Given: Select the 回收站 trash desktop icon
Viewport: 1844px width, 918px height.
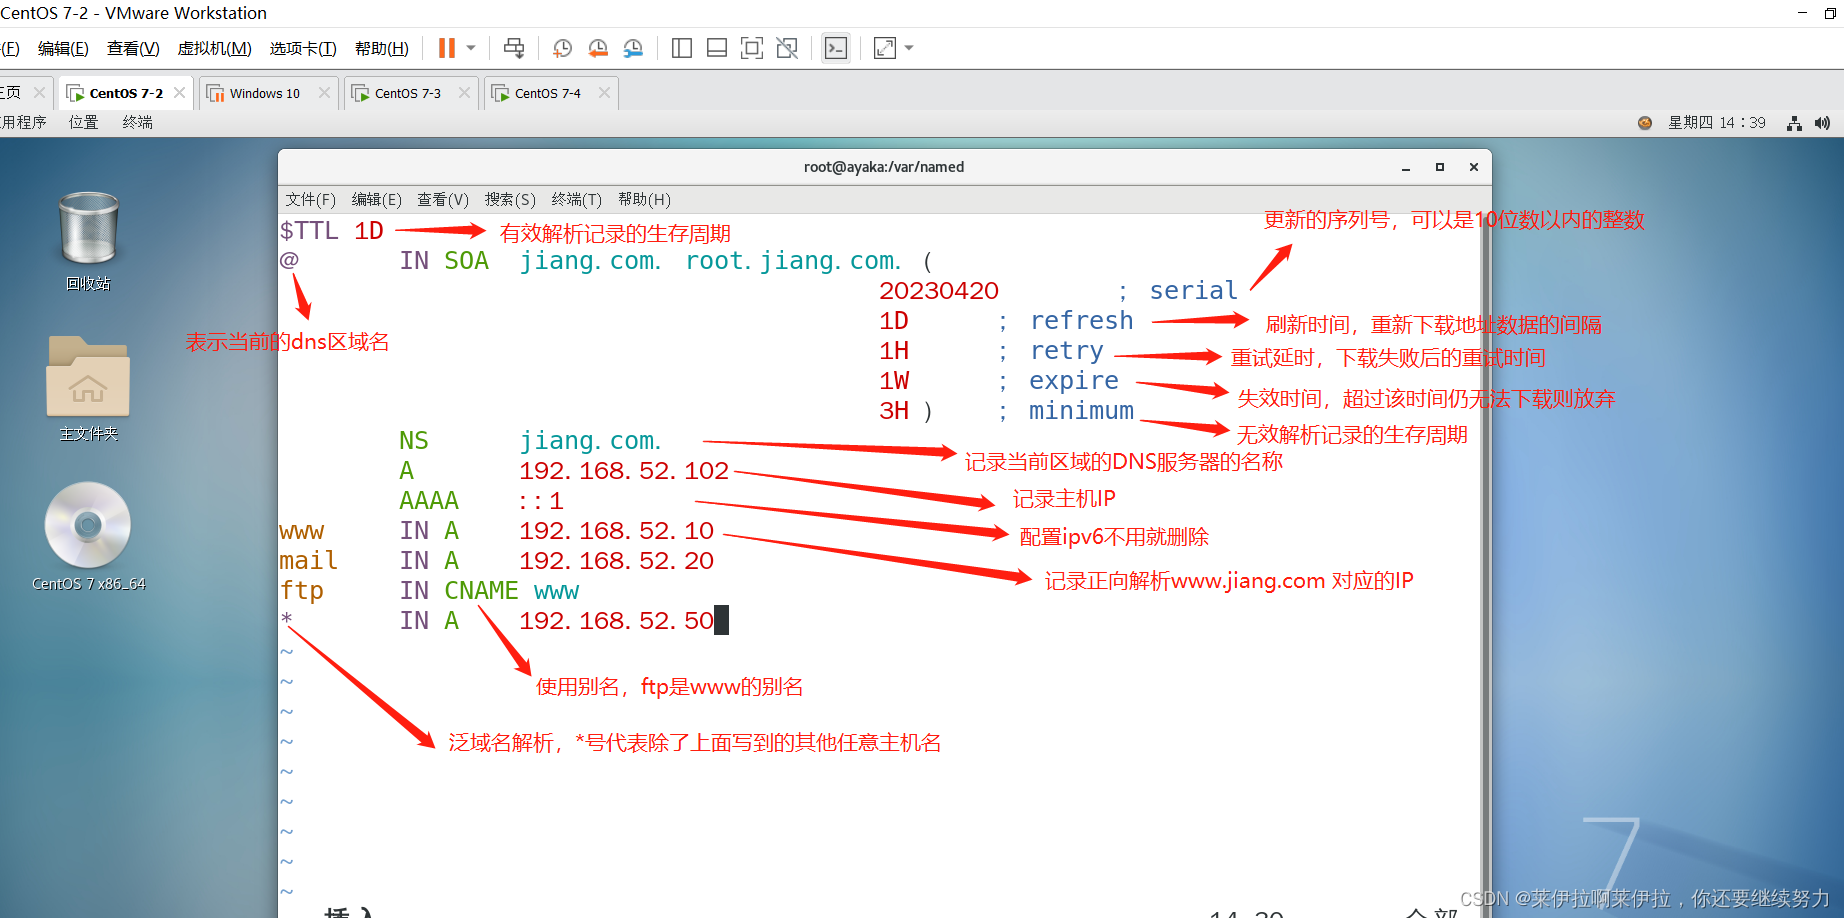Looking at the screenshot, I should pos(88,241).
